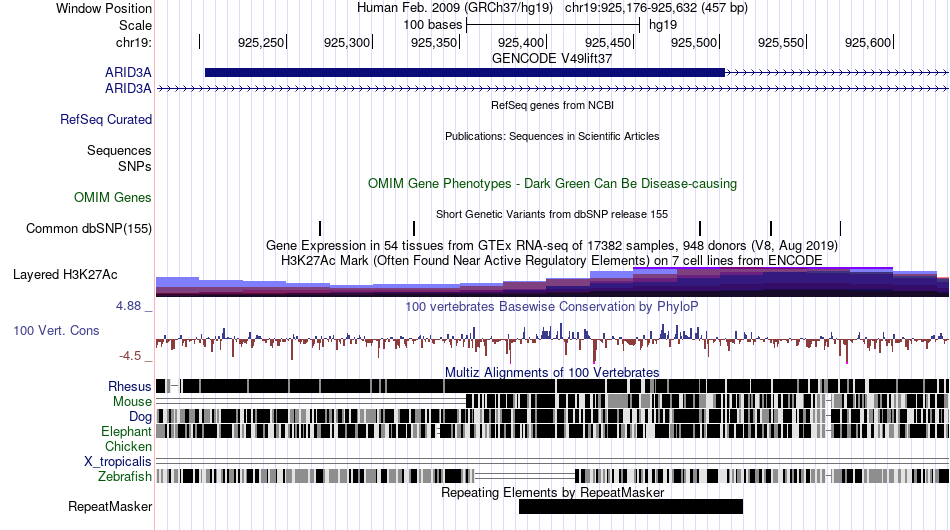Screen dimensions: 950x530
Task: Select the X_tropicalis alignment label
Action: 118,462
